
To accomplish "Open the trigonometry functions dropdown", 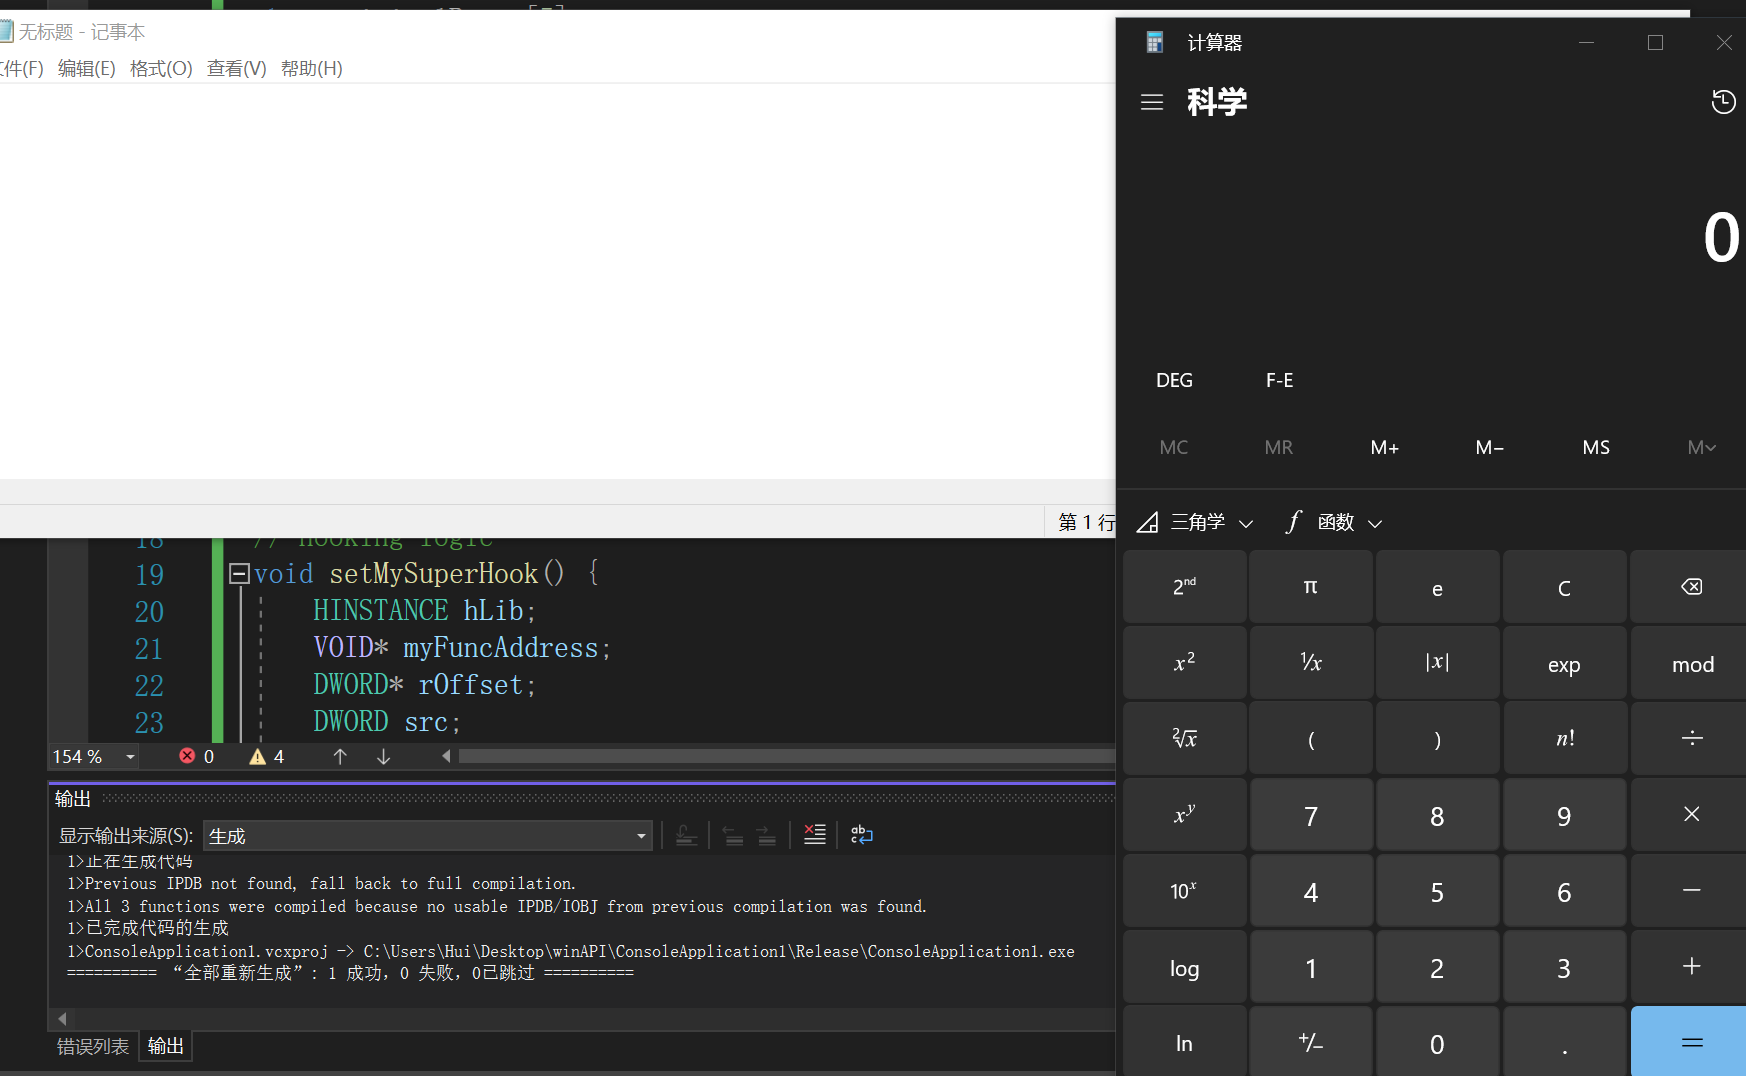I will (1195, 522).
